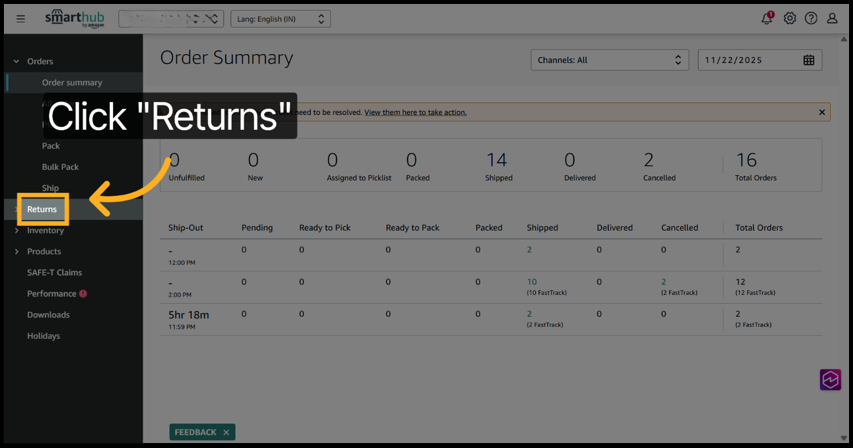Screen dimensions: 853x448
Task: Open settings gear icon
Action: (x=789, y=18)
